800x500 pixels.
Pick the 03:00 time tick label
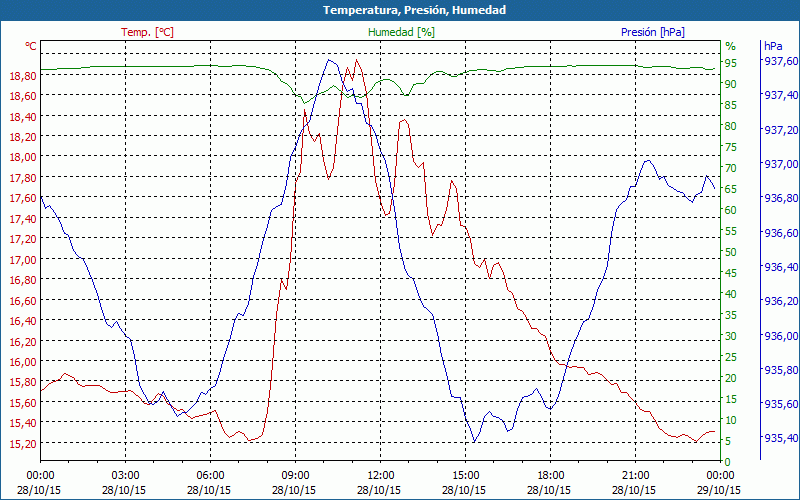[125, 476]
